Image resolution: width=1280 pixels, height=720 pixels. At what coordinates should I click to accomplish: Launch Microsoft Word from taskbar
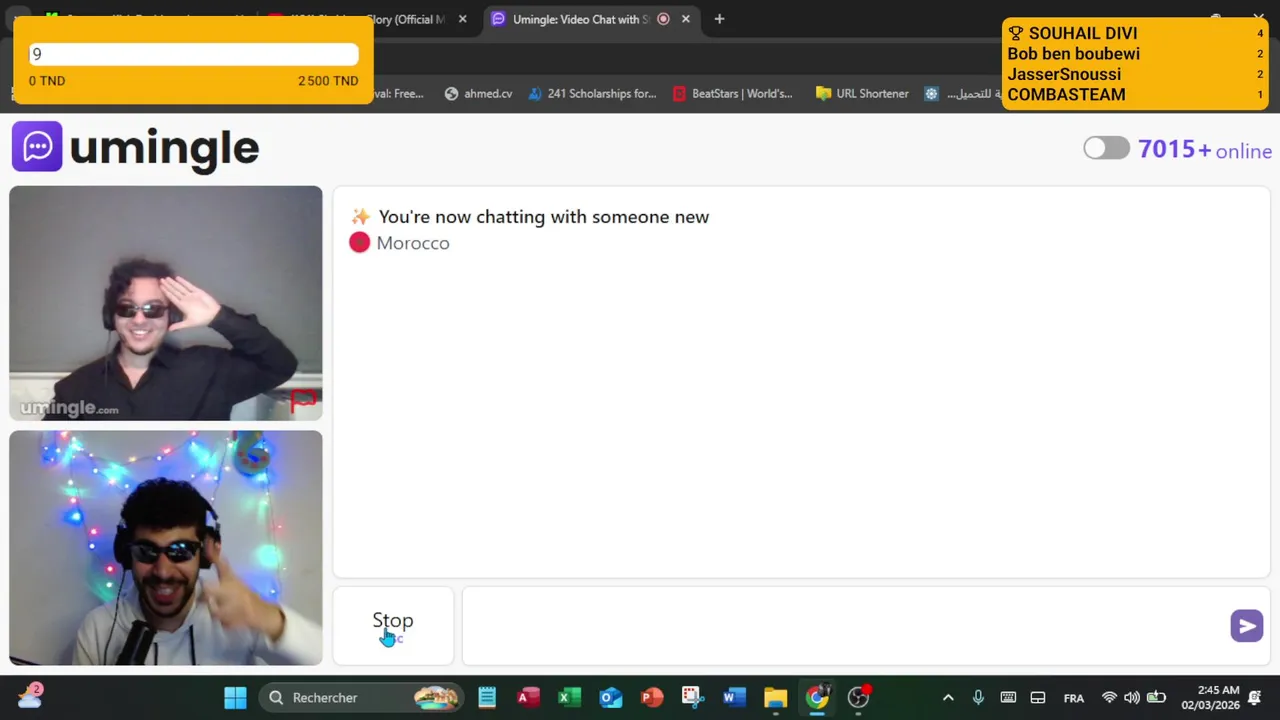point(734,698)
